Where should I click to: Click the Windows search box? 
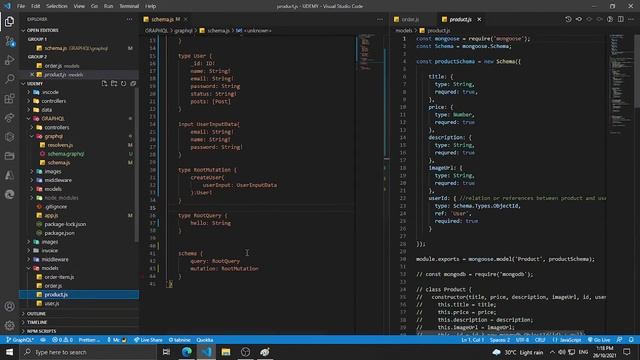click(88, 352)
